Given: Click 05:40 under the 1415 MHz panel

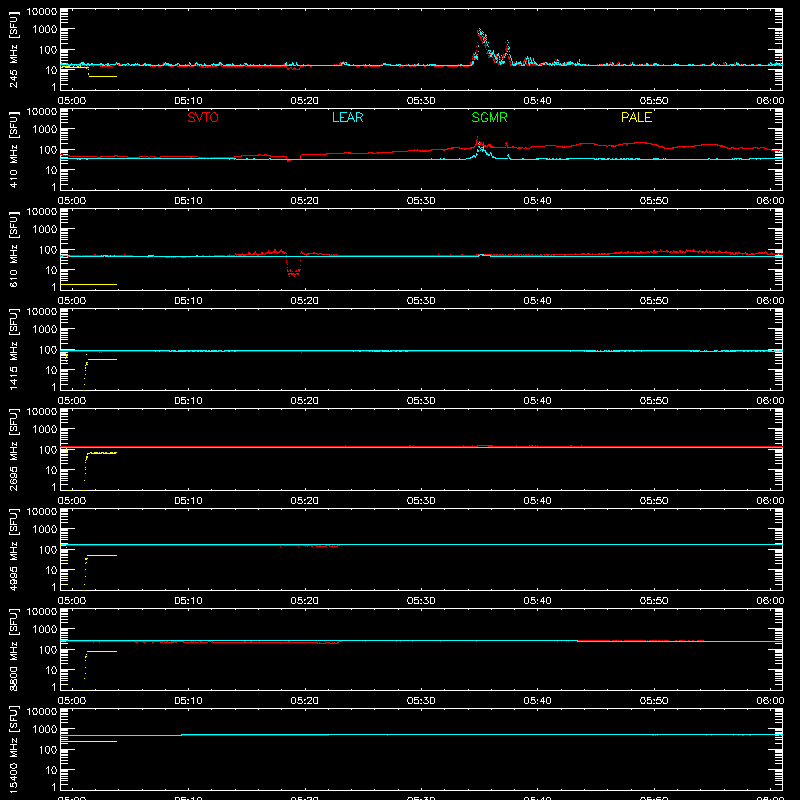Looking at the screenshot, I should (537, 401).
